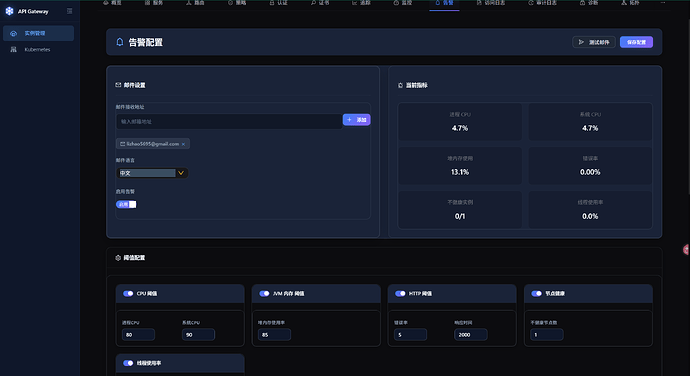The height and width of the screenshot is (376, 690).
Task: Click the 不健康节点数 field showing 1
Action: coord(547,335)
